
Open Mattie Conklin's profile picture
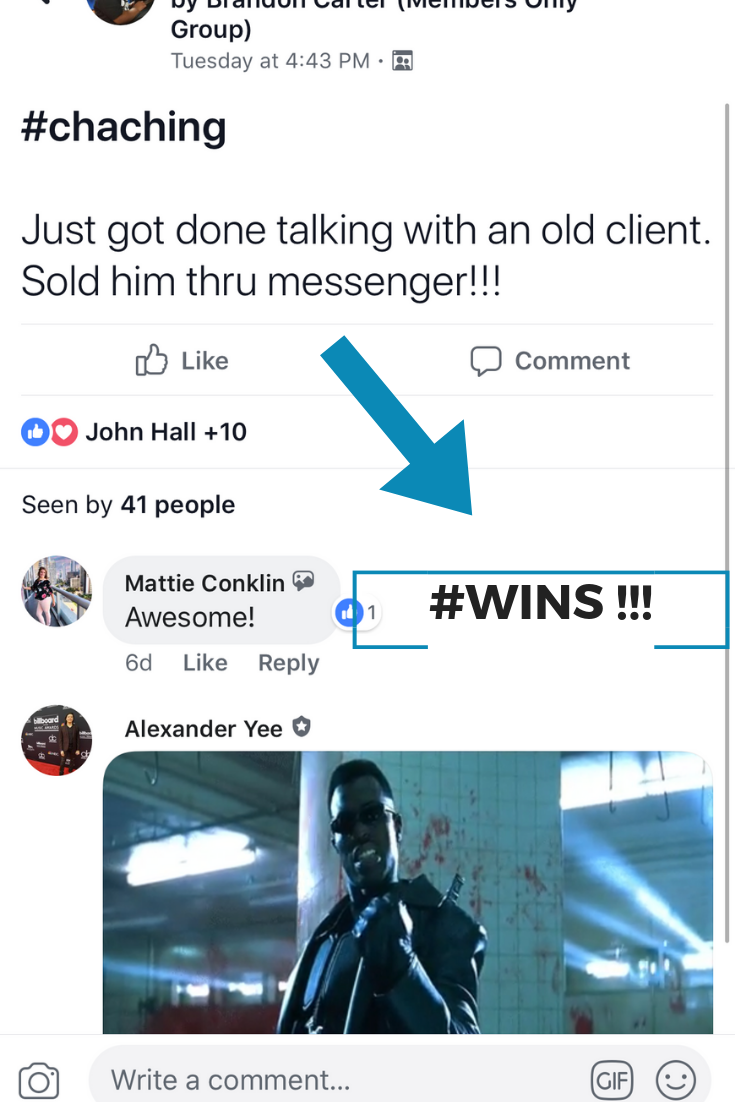(56, 591)
